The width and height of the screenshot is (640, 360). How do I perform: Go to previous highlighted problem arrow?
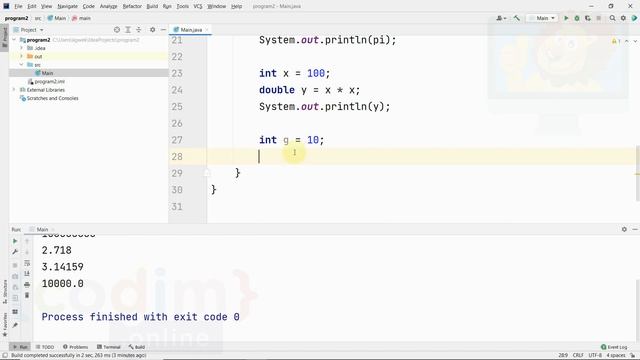pos(627,41)
